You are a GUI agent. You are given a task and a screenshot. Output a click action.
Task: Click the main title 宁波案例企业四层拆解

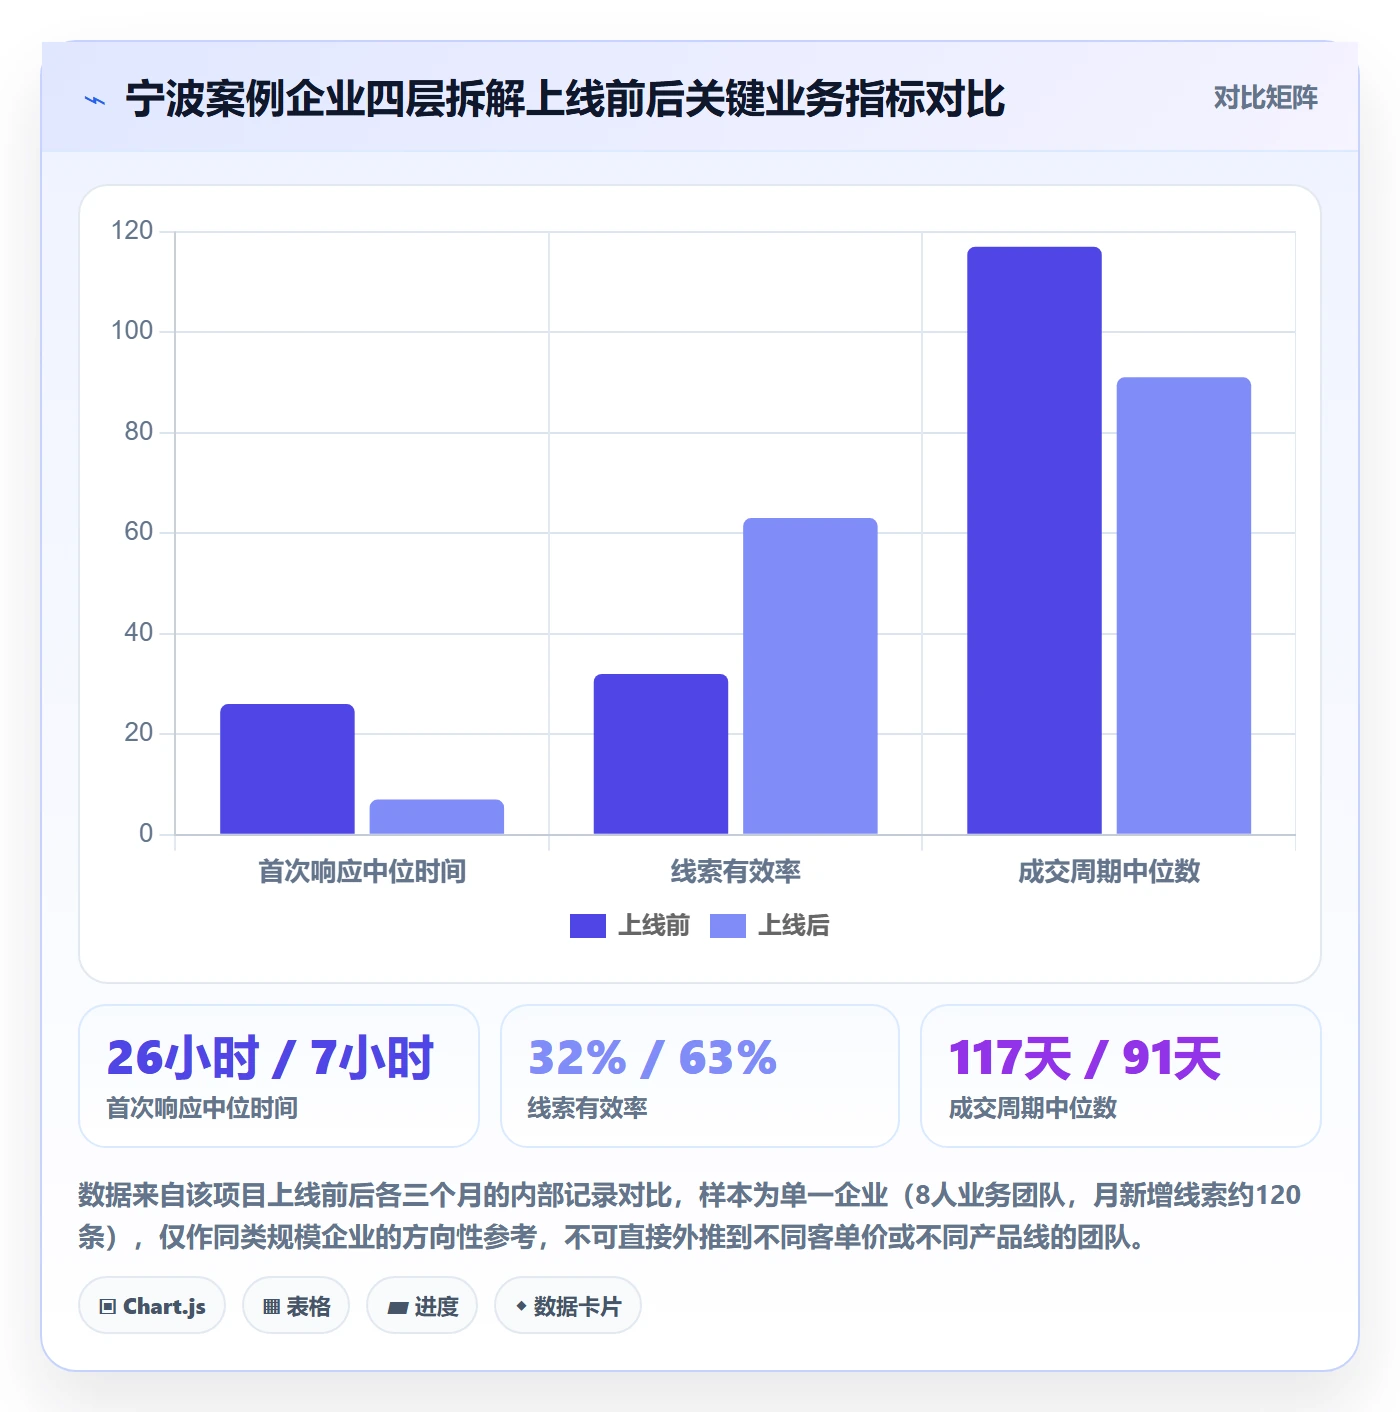[565, 99]
